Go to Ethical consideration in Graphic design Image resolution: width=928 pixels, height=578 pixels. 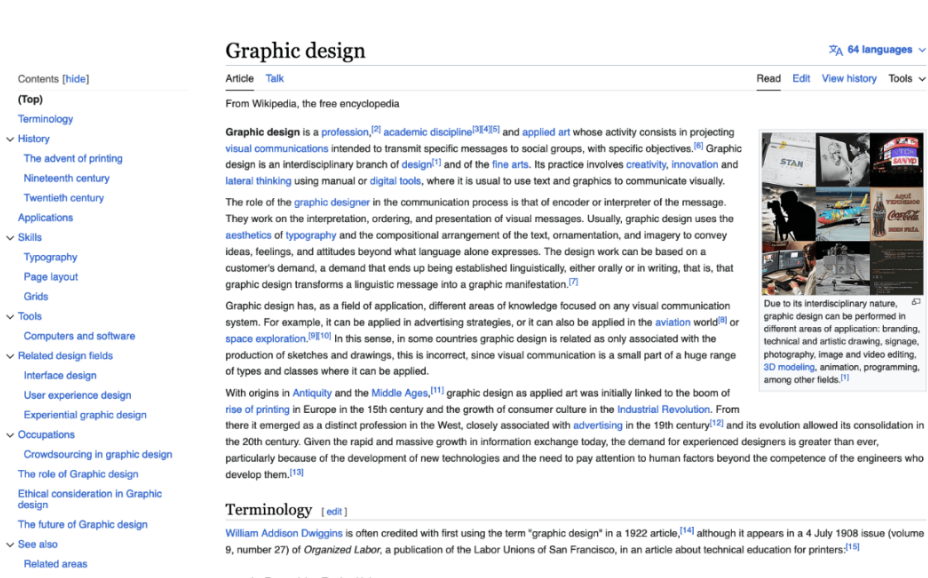click(89, 499)
